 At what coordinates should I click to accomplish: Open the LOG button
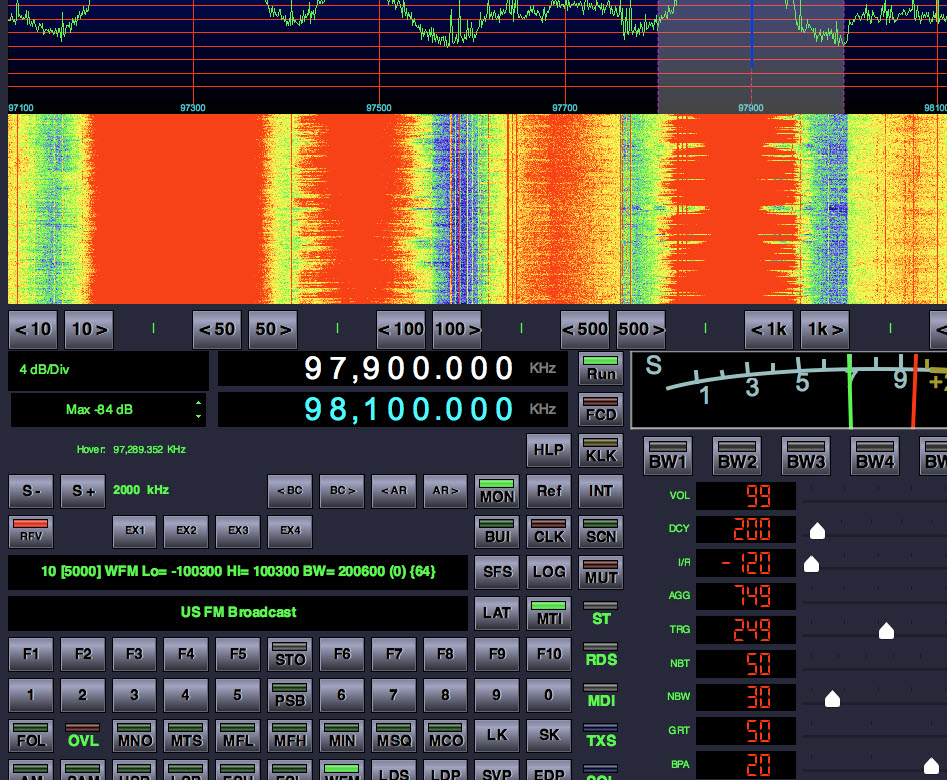[549, 572]
